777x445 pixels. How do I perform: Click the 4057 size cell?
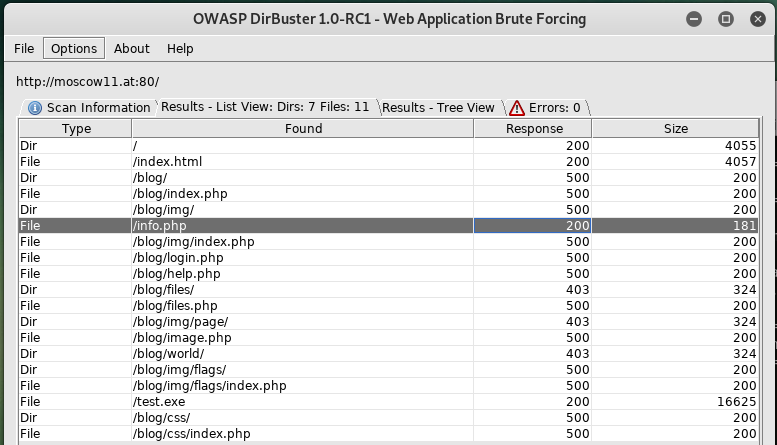(675, 162)
